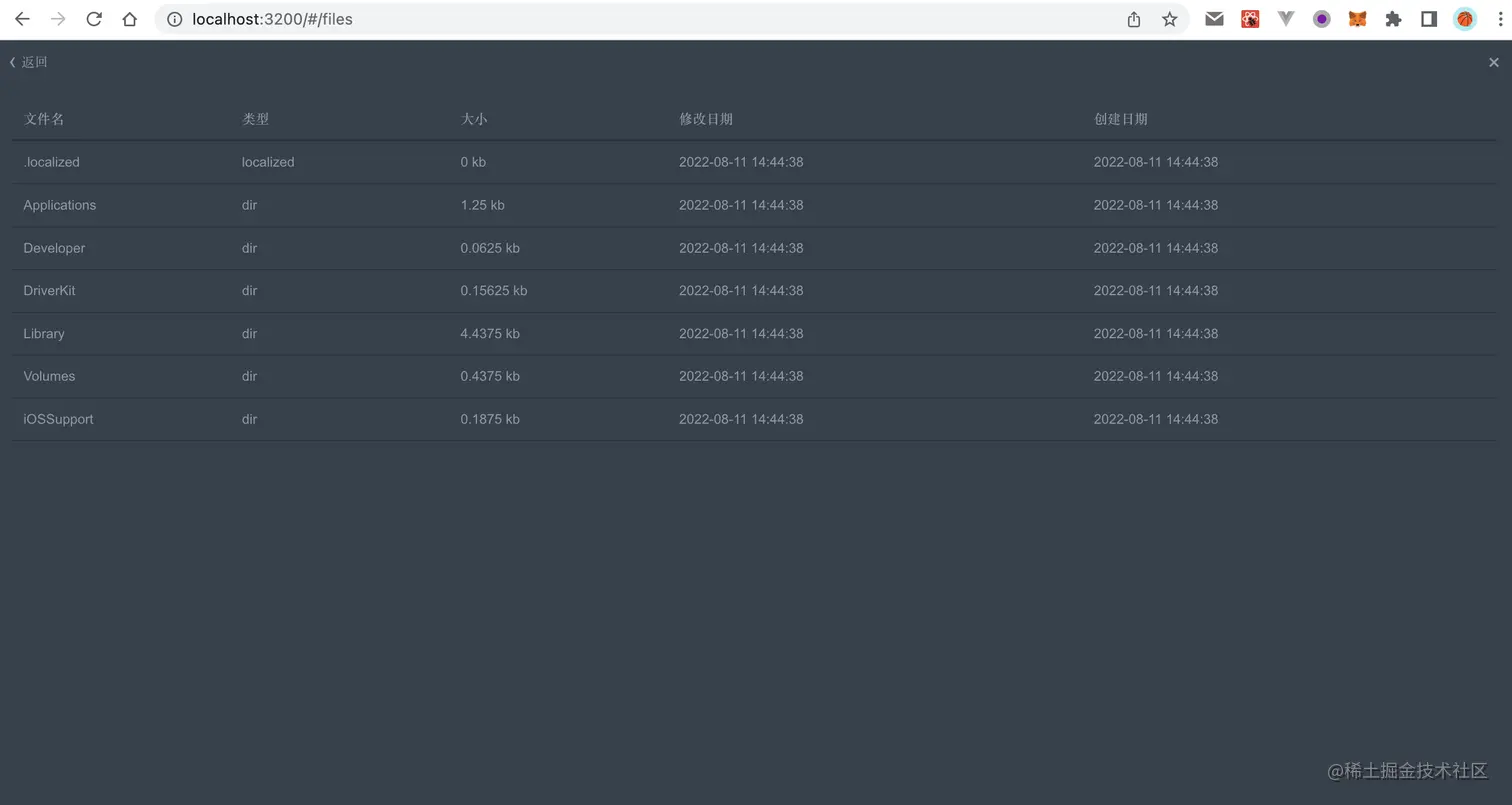Screen dimensions: 1512x805
Task: Open the Applications folder row
Action: pyautogui.click(x=754, y=205)
